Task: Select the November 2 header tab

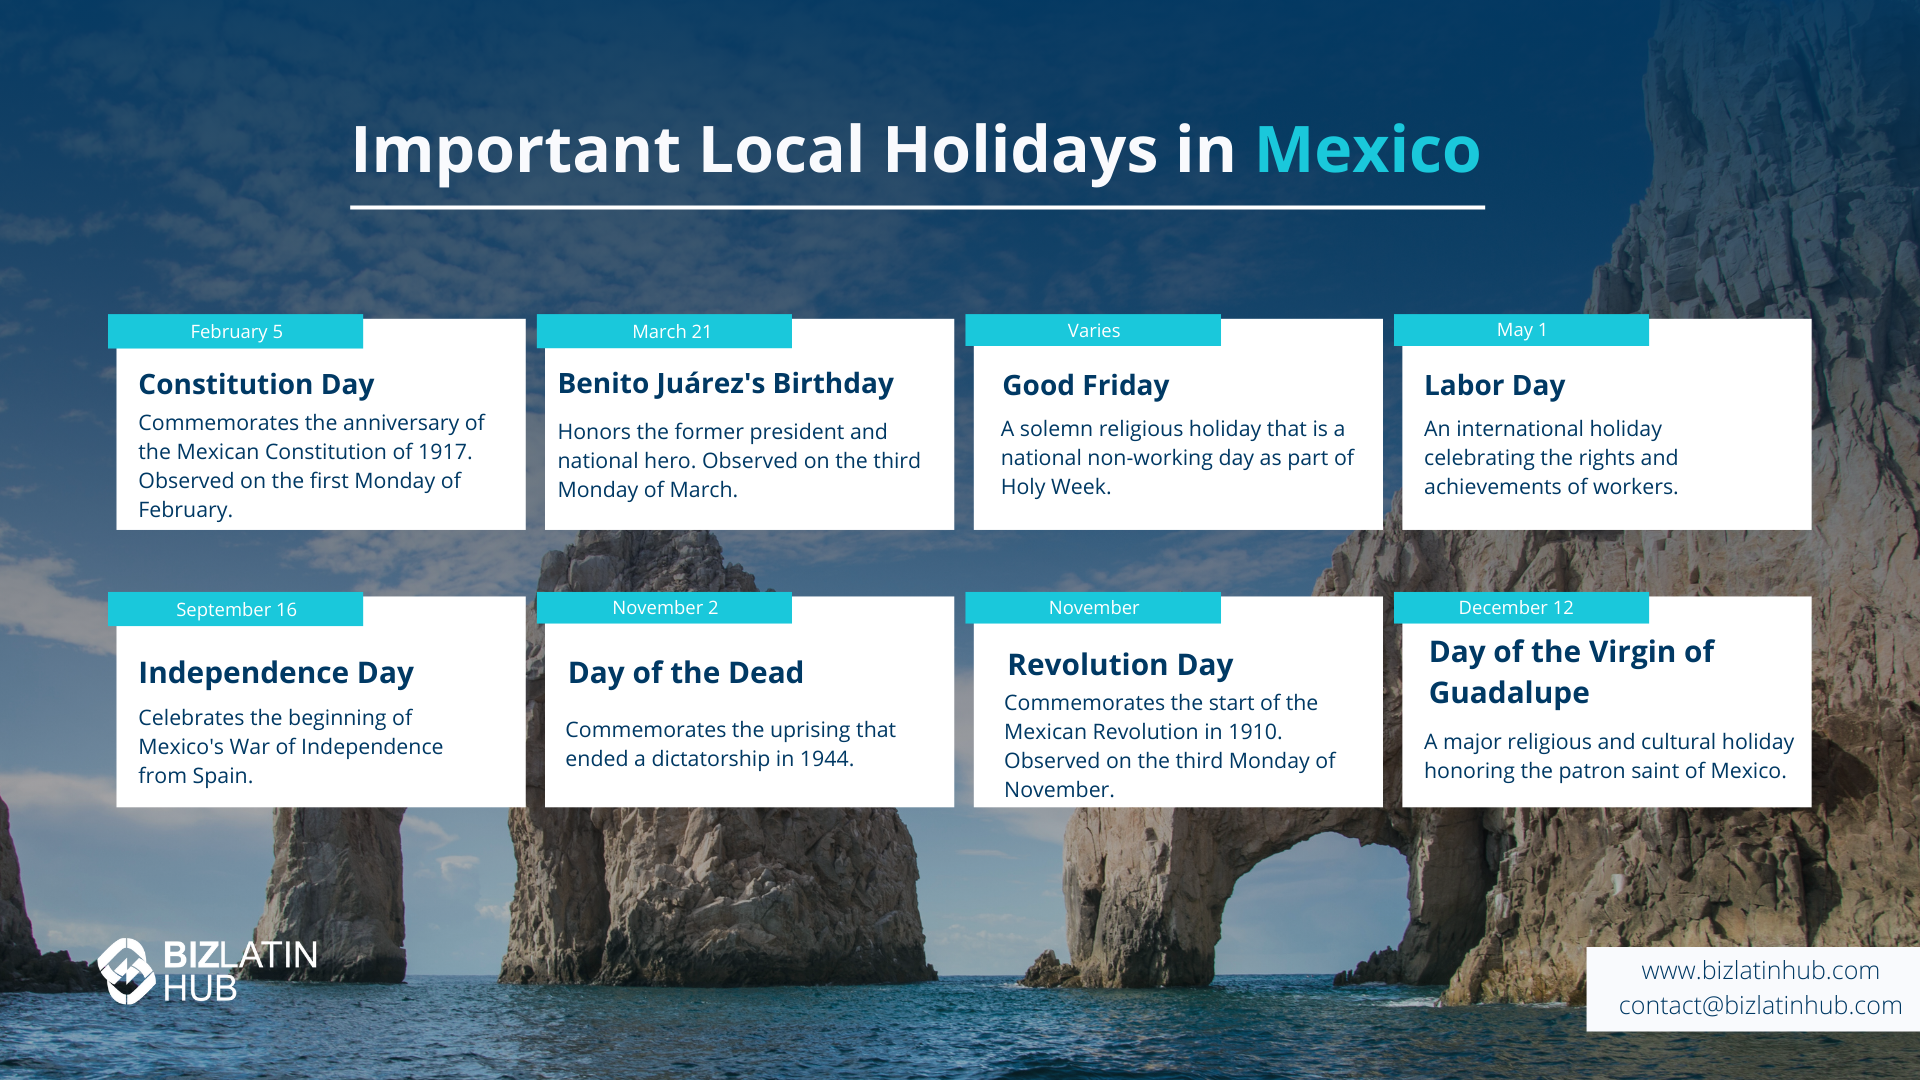Action: [663, 607]
